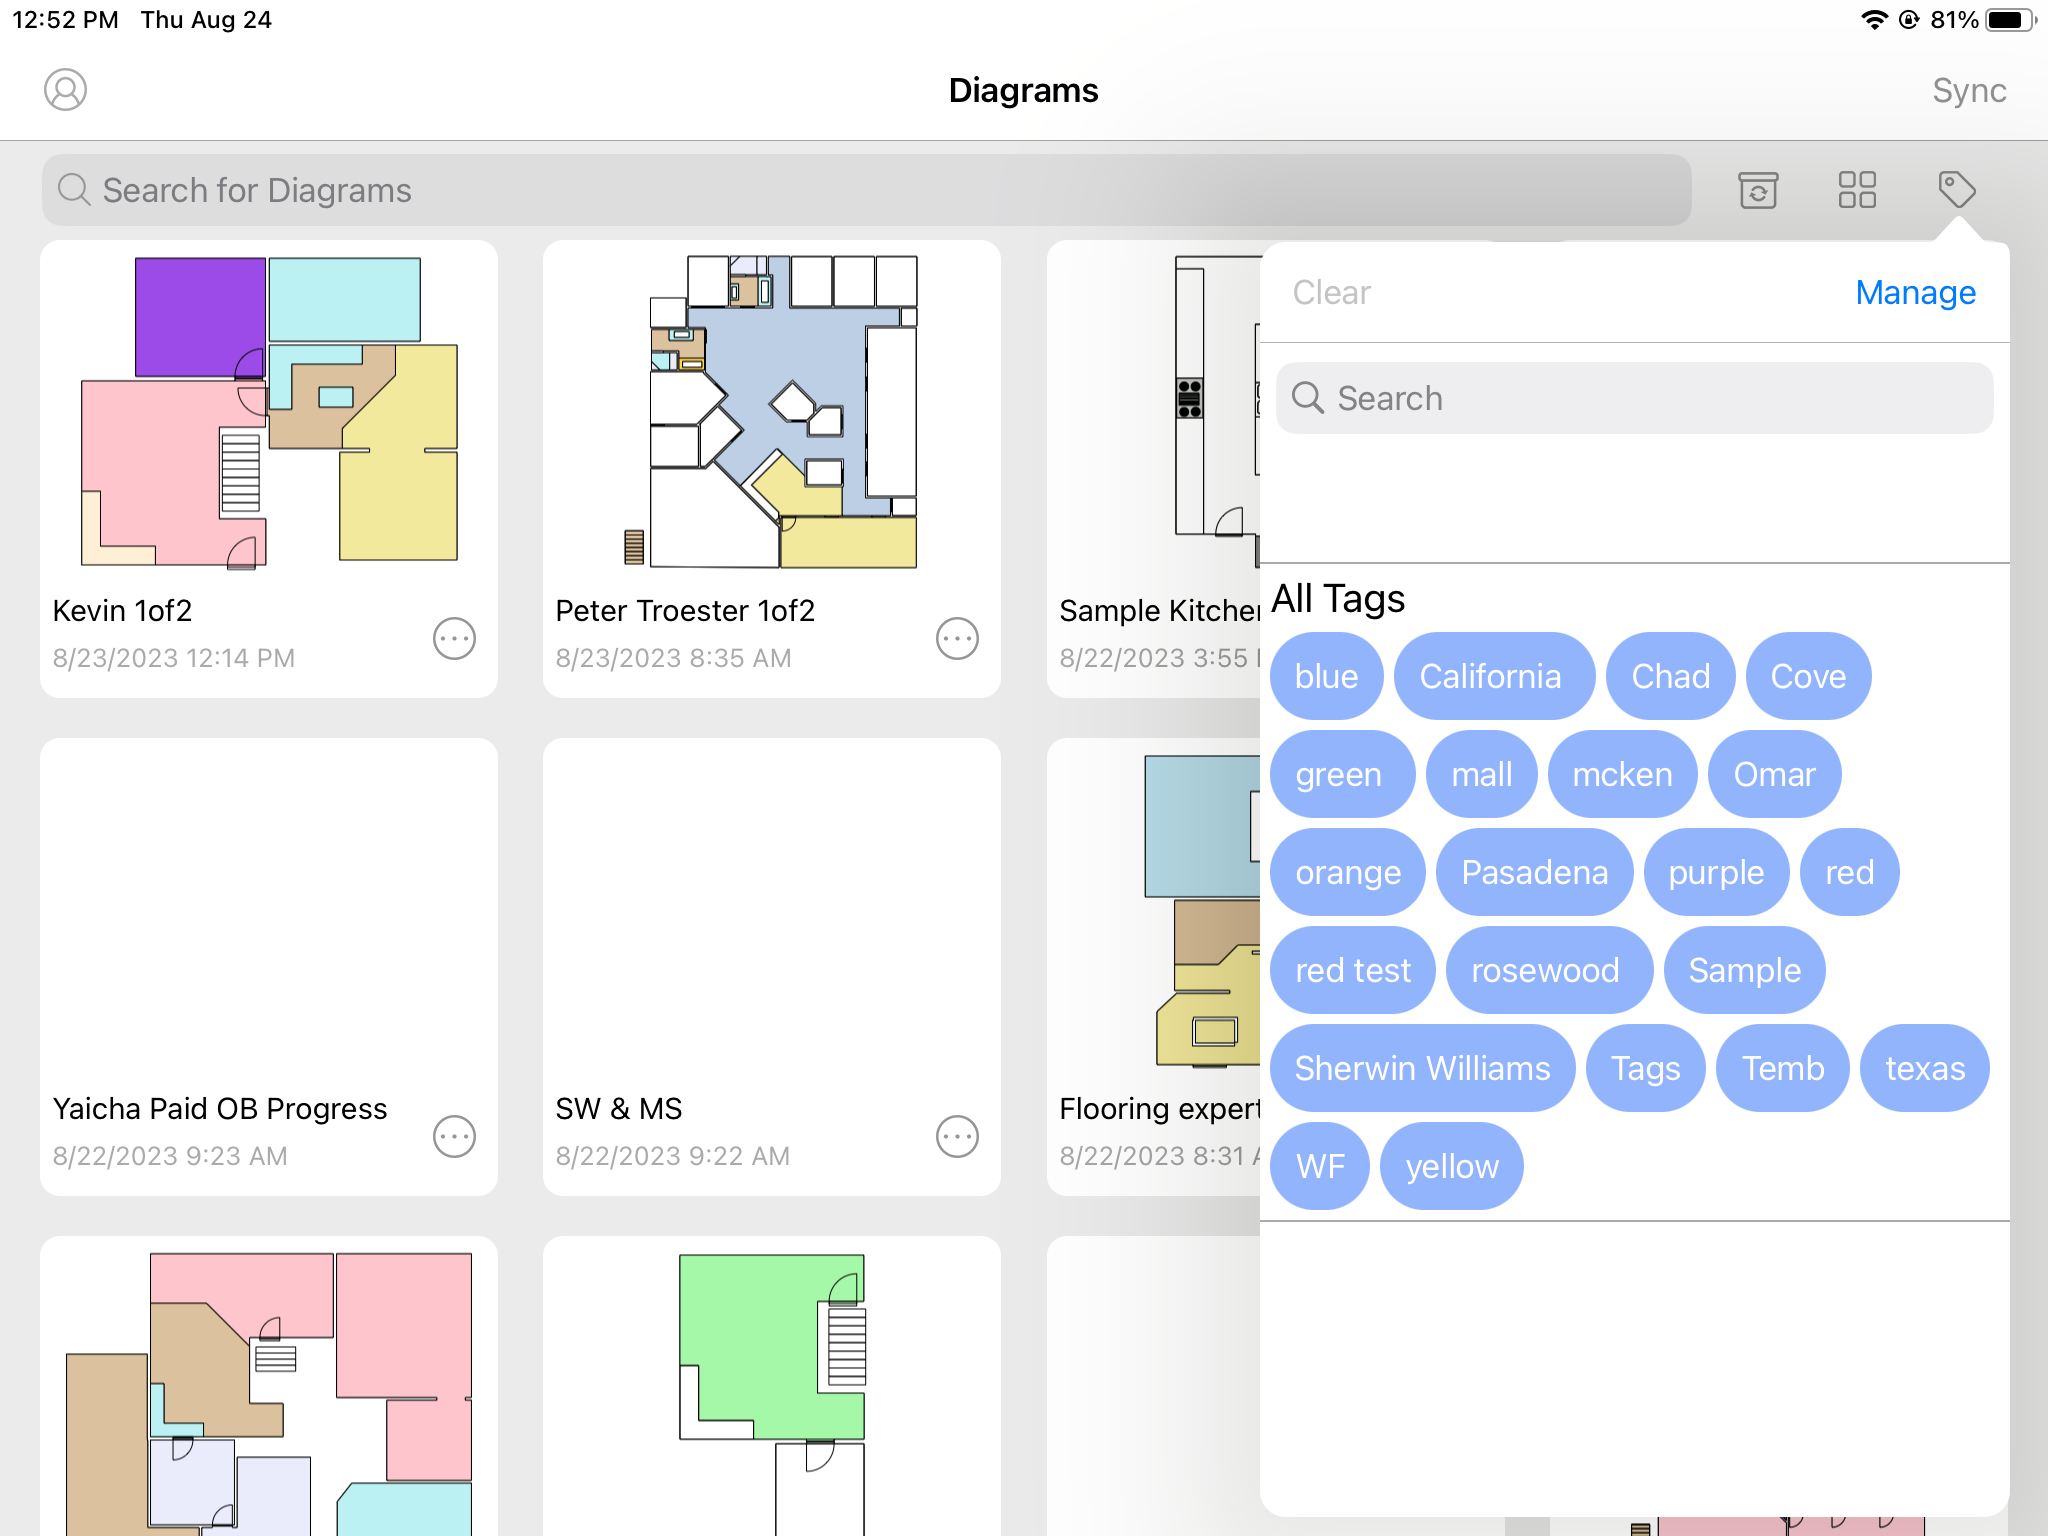Close the tag filter via the tag icon
Image resolution: width=2048 pixels, height=1536 pixels.
pyautogui.click(x=1956, y=189)
